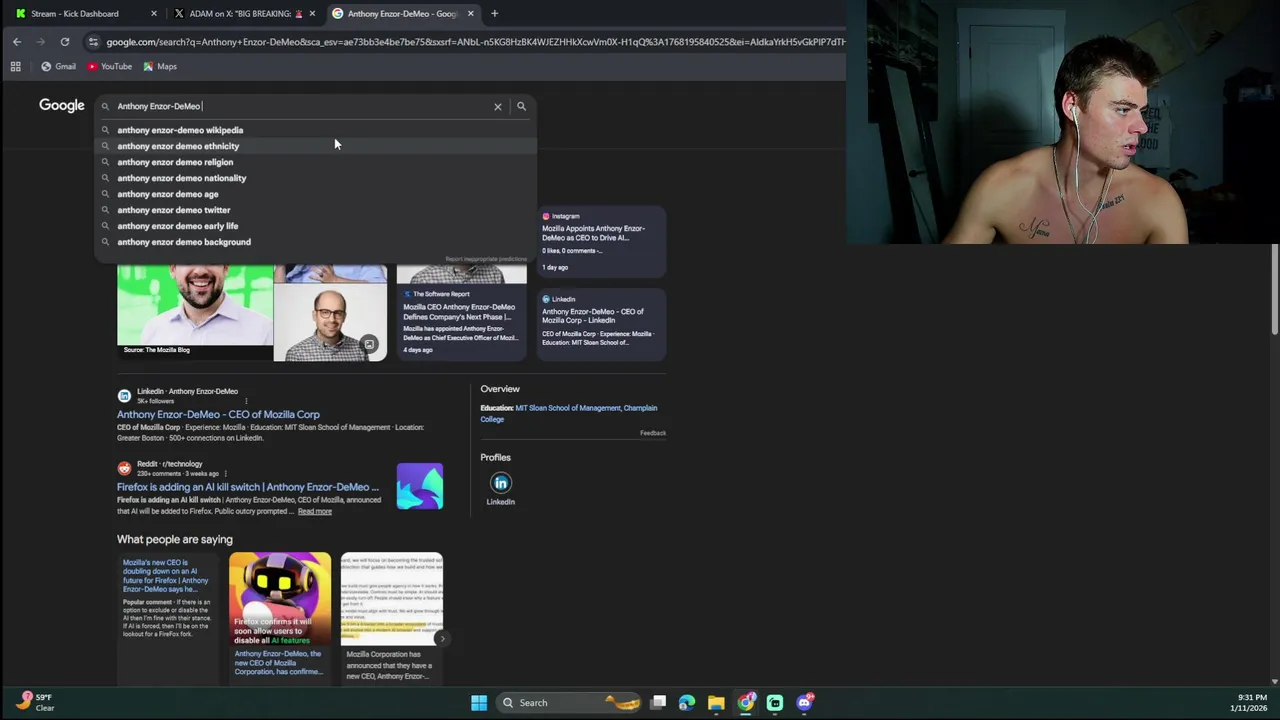Click the magnifier search submit icon
This screenshot has width=1280, height=720.
(x=521, y=106)
